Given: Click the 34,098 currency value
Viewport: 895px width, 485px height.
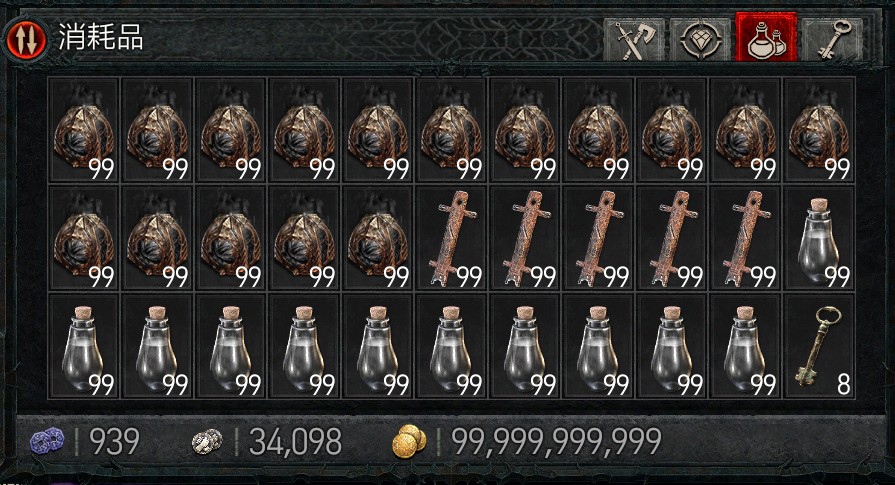Looking at the screenshot, I should (x=295, y=441).
